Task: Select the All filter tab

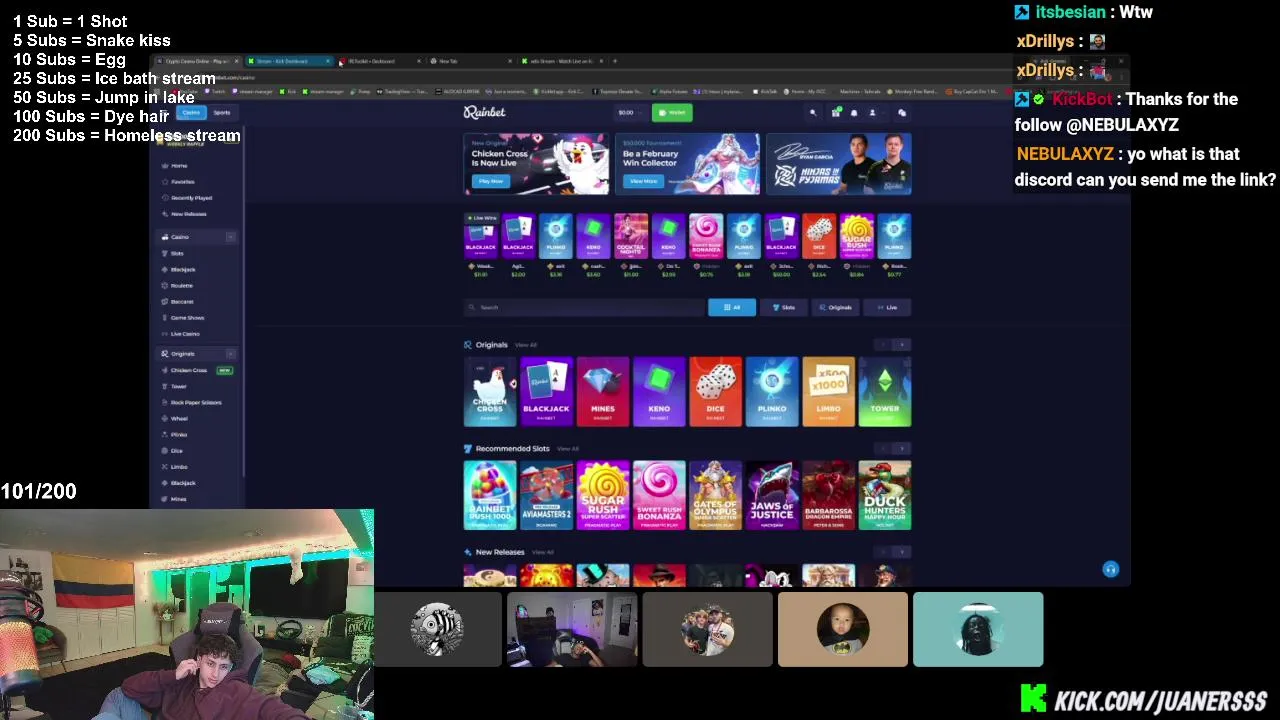Action: tap(732, 307)
